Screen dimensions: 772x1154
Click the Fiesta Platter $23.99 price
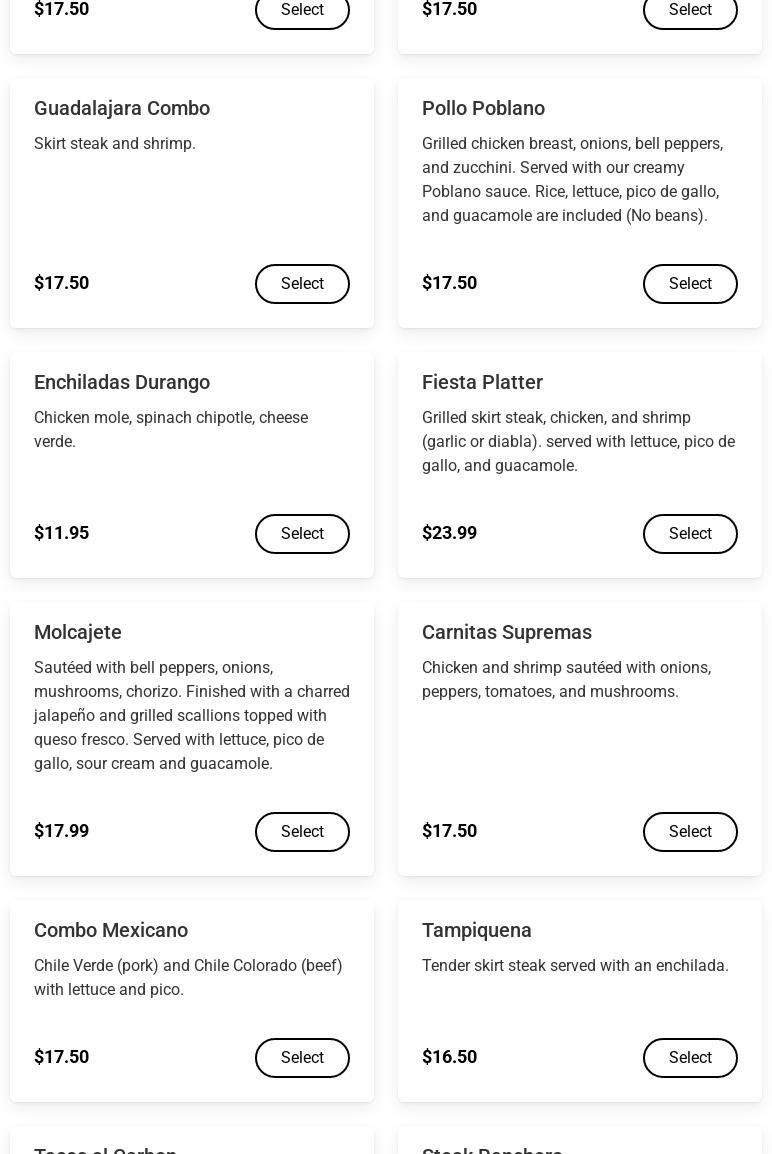pos(449,533)
